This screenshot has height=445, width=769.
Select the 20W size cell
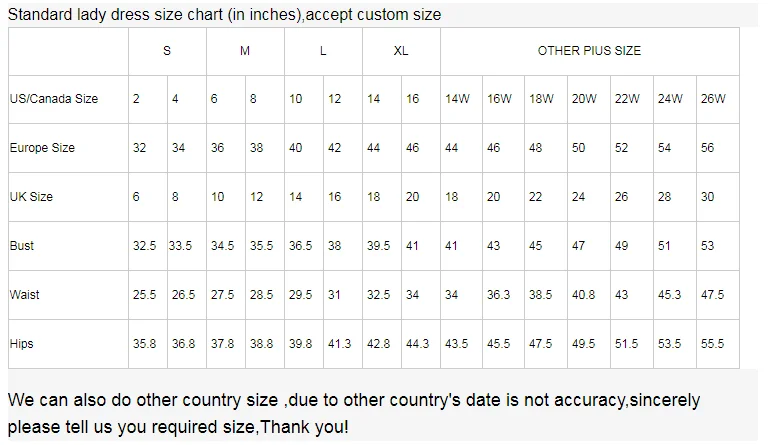(x=589, y=99)
